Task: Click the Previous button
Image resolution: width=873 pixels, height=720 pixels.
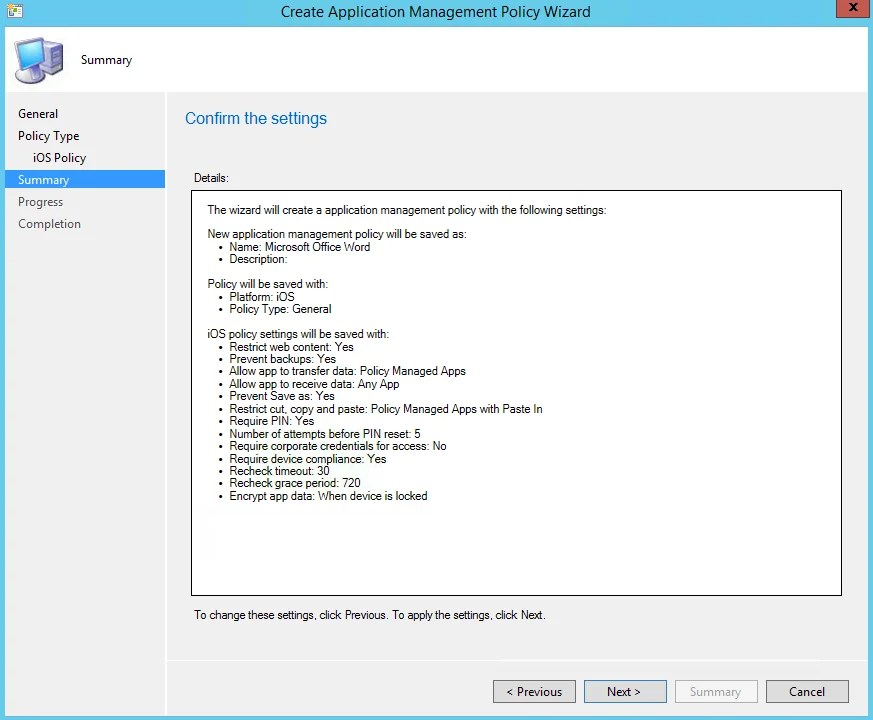Action: point(534,692)
